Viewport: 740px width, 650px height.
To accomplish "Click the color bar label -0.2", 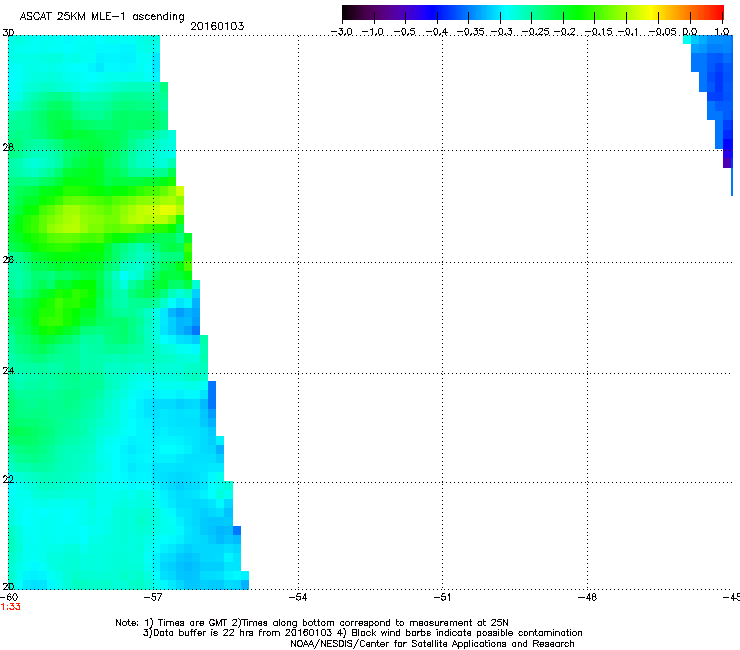I will click(x=565, y=32).
